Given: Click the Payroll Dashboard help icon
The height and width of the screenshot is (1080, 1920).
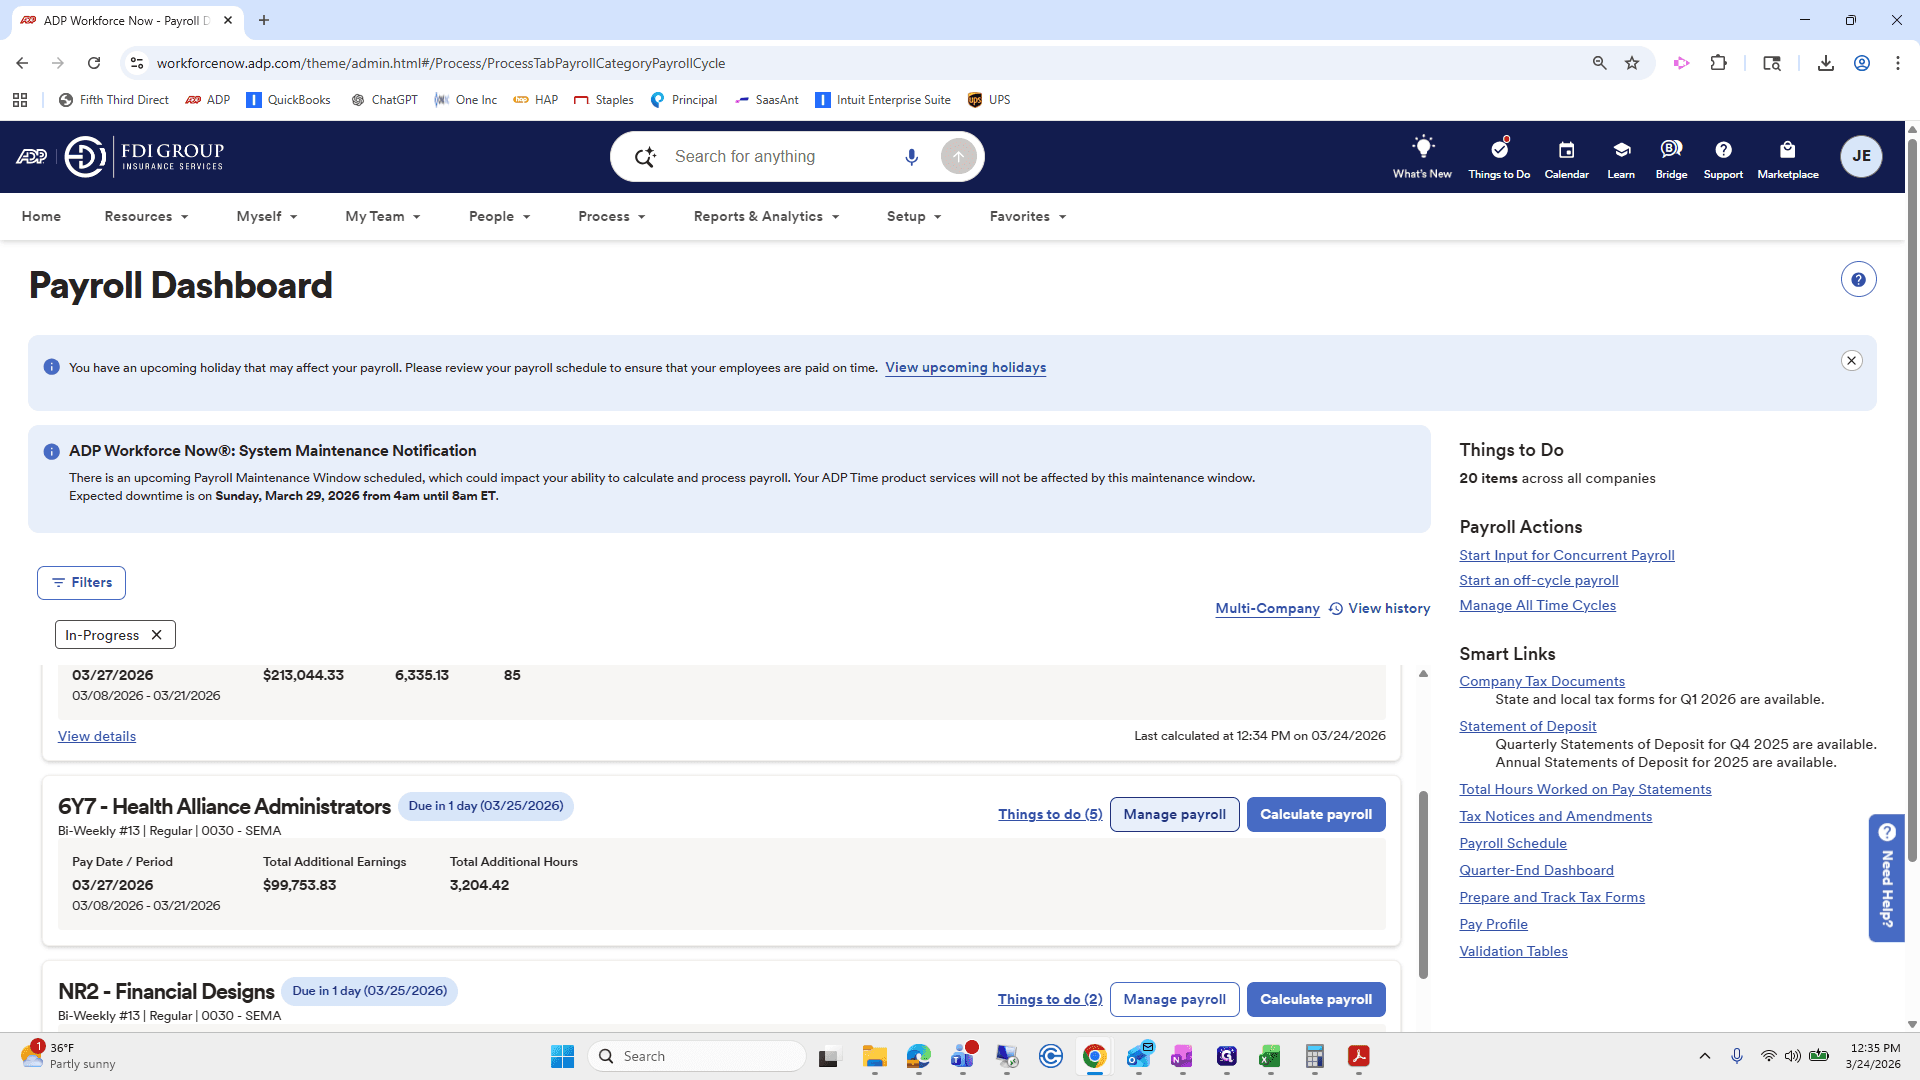Looking at the screenshot, I should [x=1858, y=280].
